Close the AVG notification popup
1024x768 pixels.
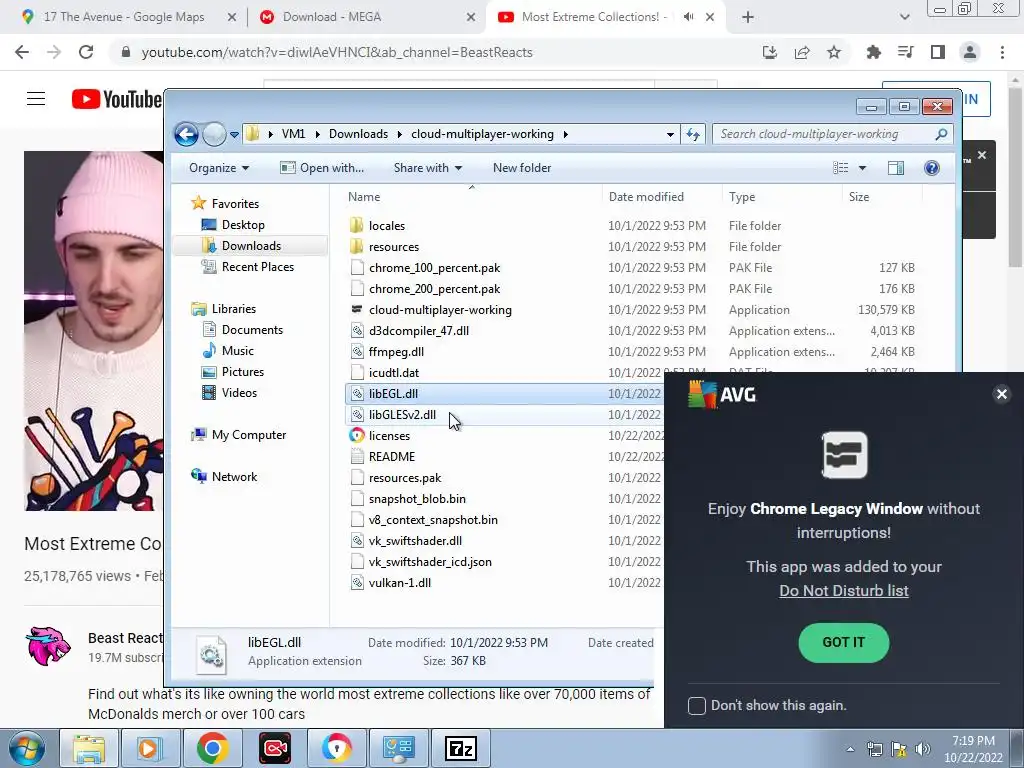[x=1001, y=394]
